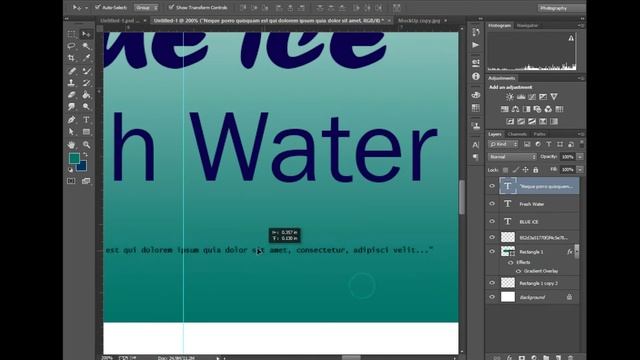Collapse Rectangle 1 effects list arrow
This screenshot has width=640, height=360.
point(577,252)
